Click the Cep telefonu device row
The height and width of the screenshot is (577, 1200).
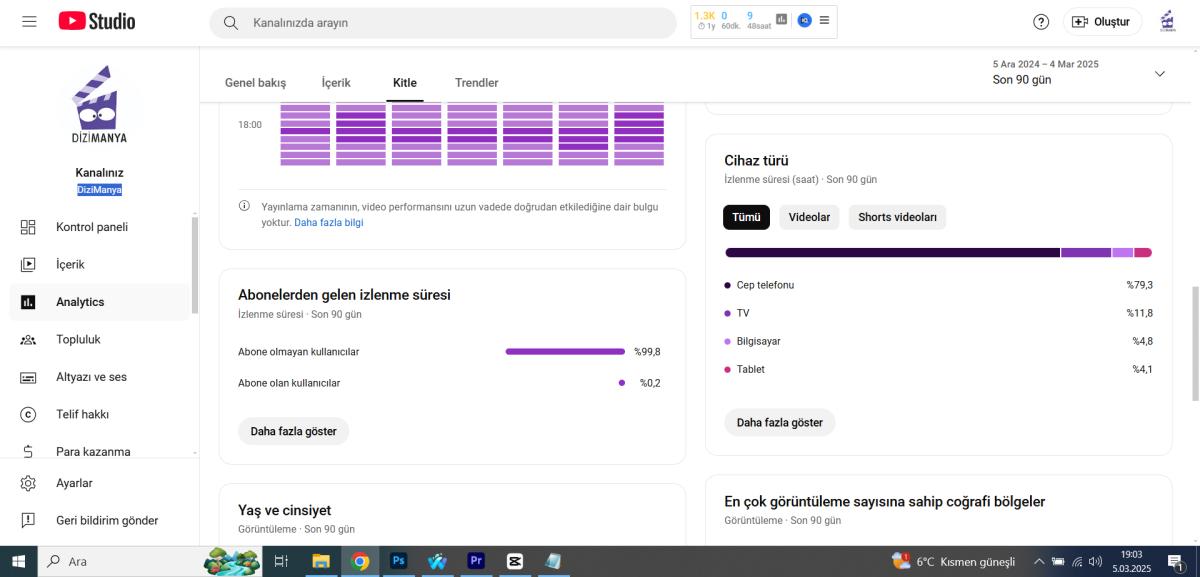tap(938, 285)
